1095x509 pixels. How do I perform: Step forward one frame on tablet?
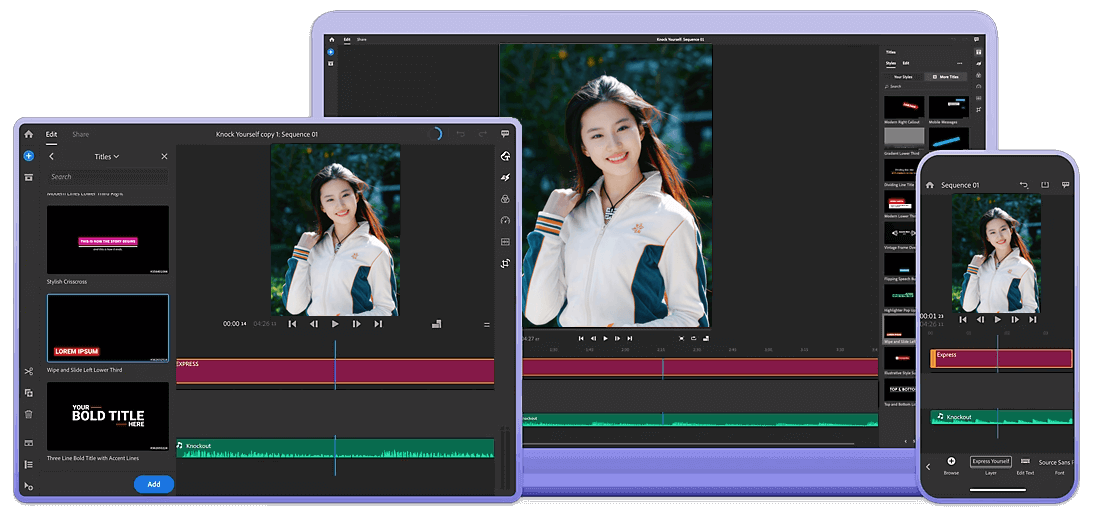pyautogui.click(x=356, y=324)
